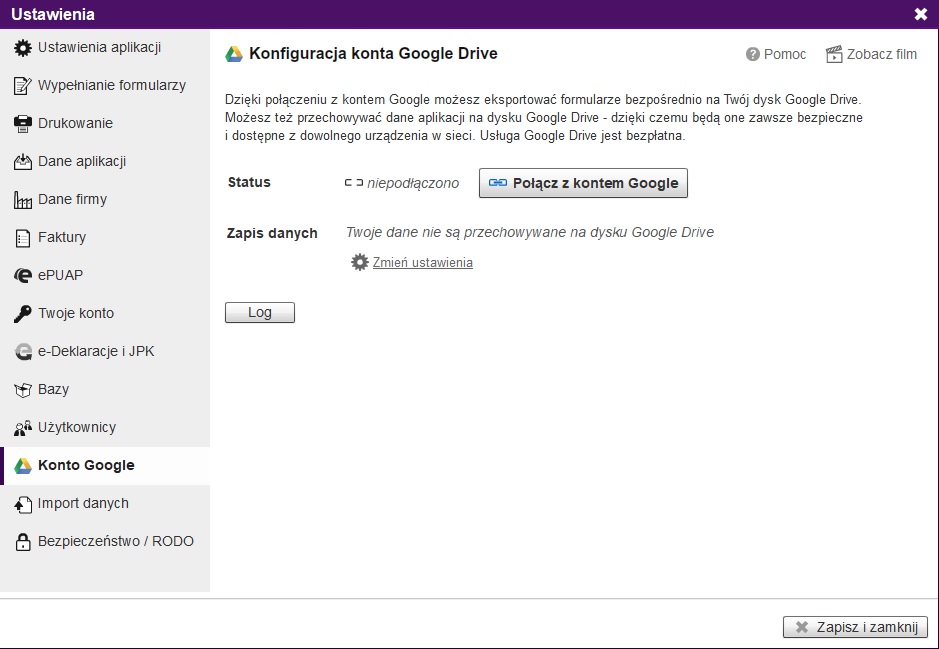Select the Bazy label in sidebar
939x649 pixels.
tap(53, 389)
